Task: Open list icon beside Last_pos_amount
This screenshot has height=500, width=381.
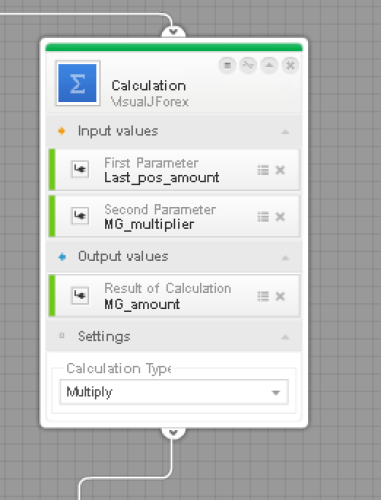Action: [x=263, y=170]
